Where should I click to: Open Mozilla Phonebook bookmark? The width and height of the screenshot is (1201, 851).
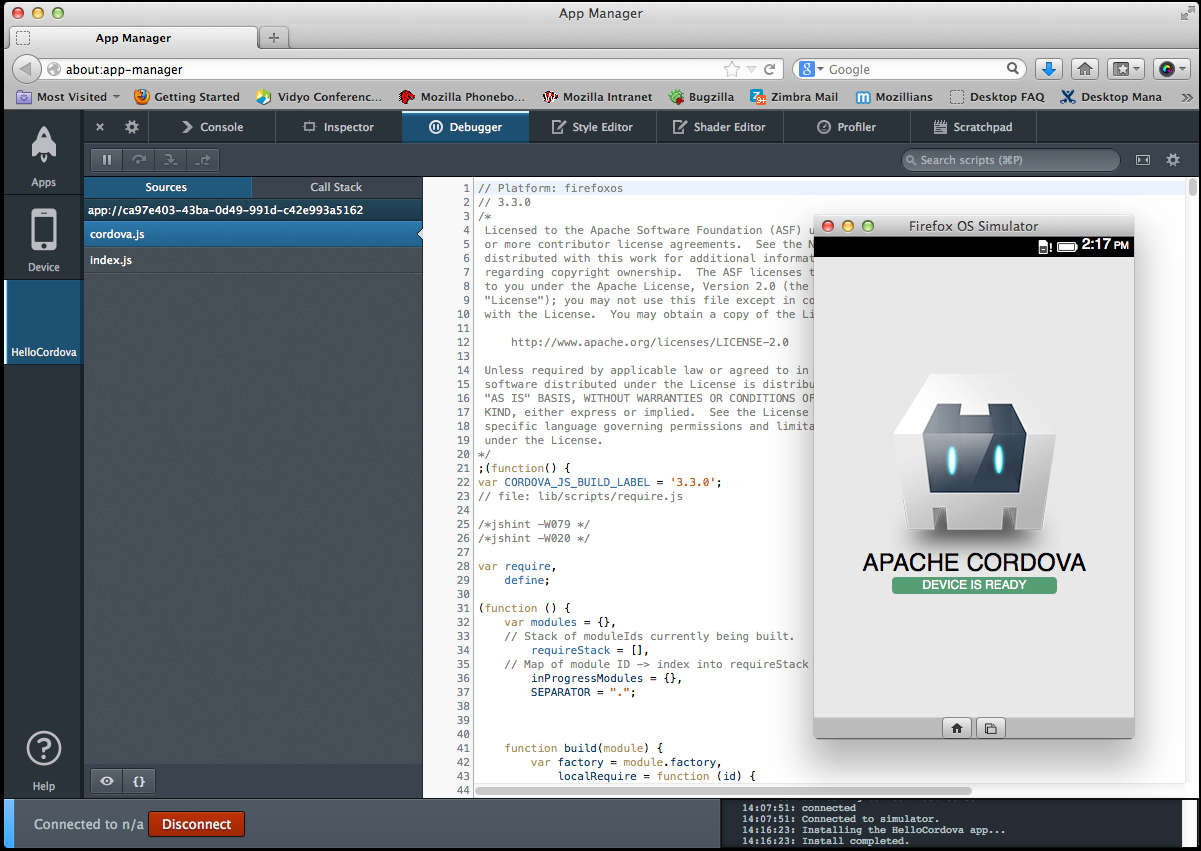[462, 97]
